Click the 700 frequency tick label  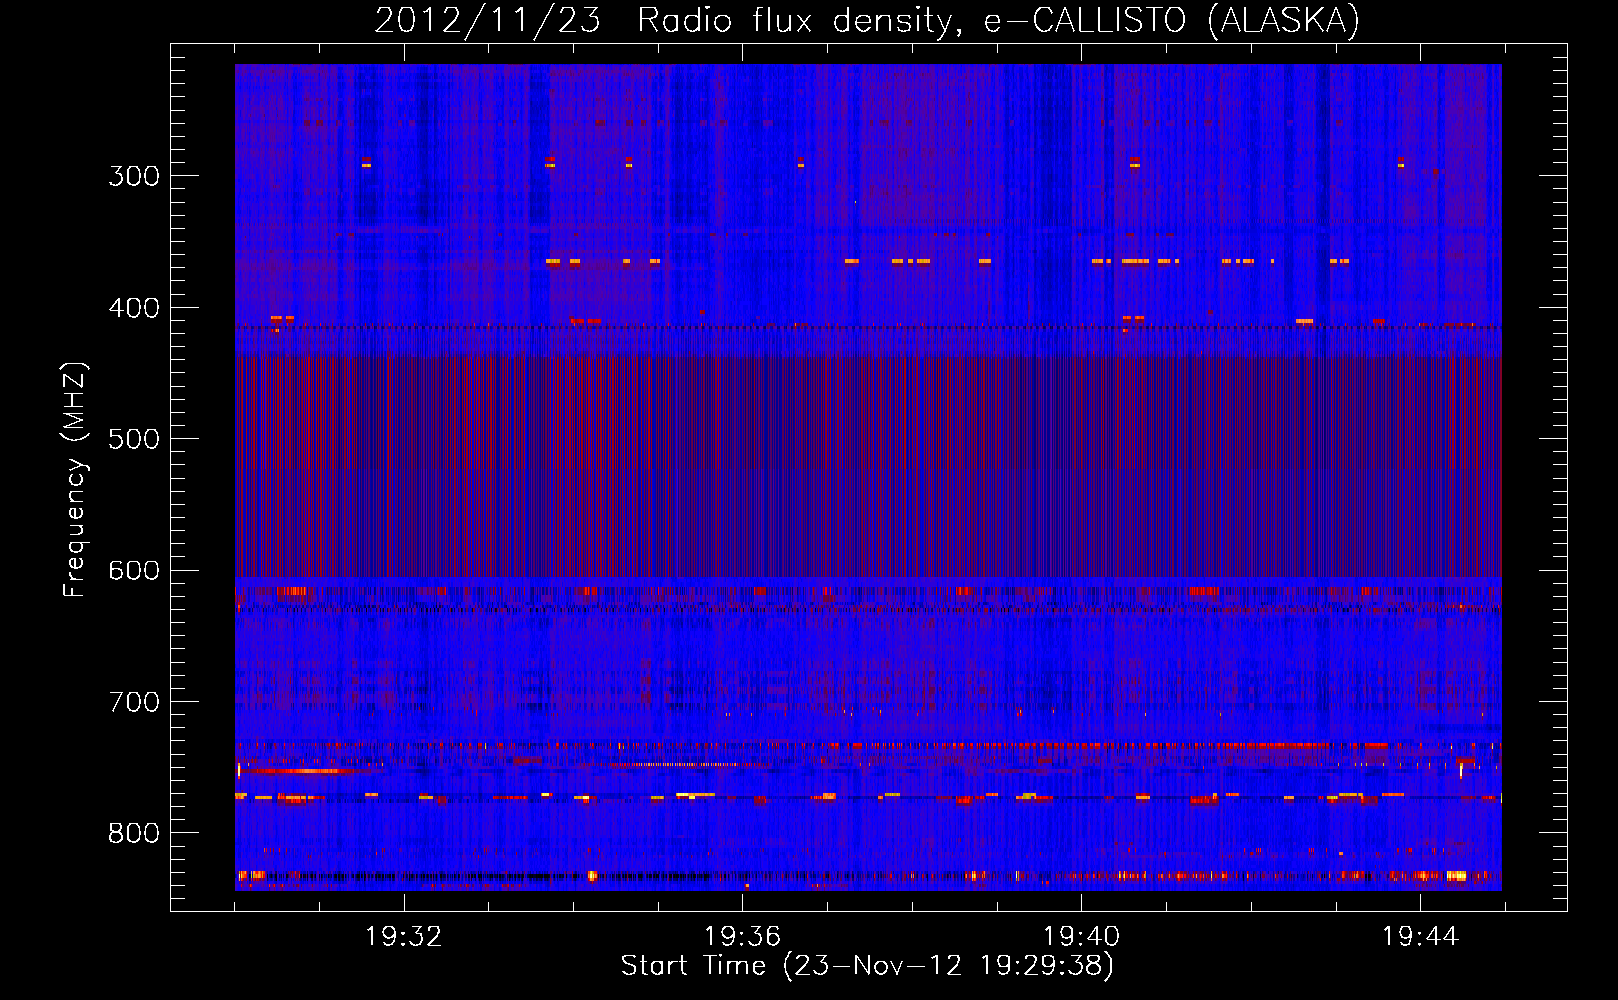click(x=134, y=702)
